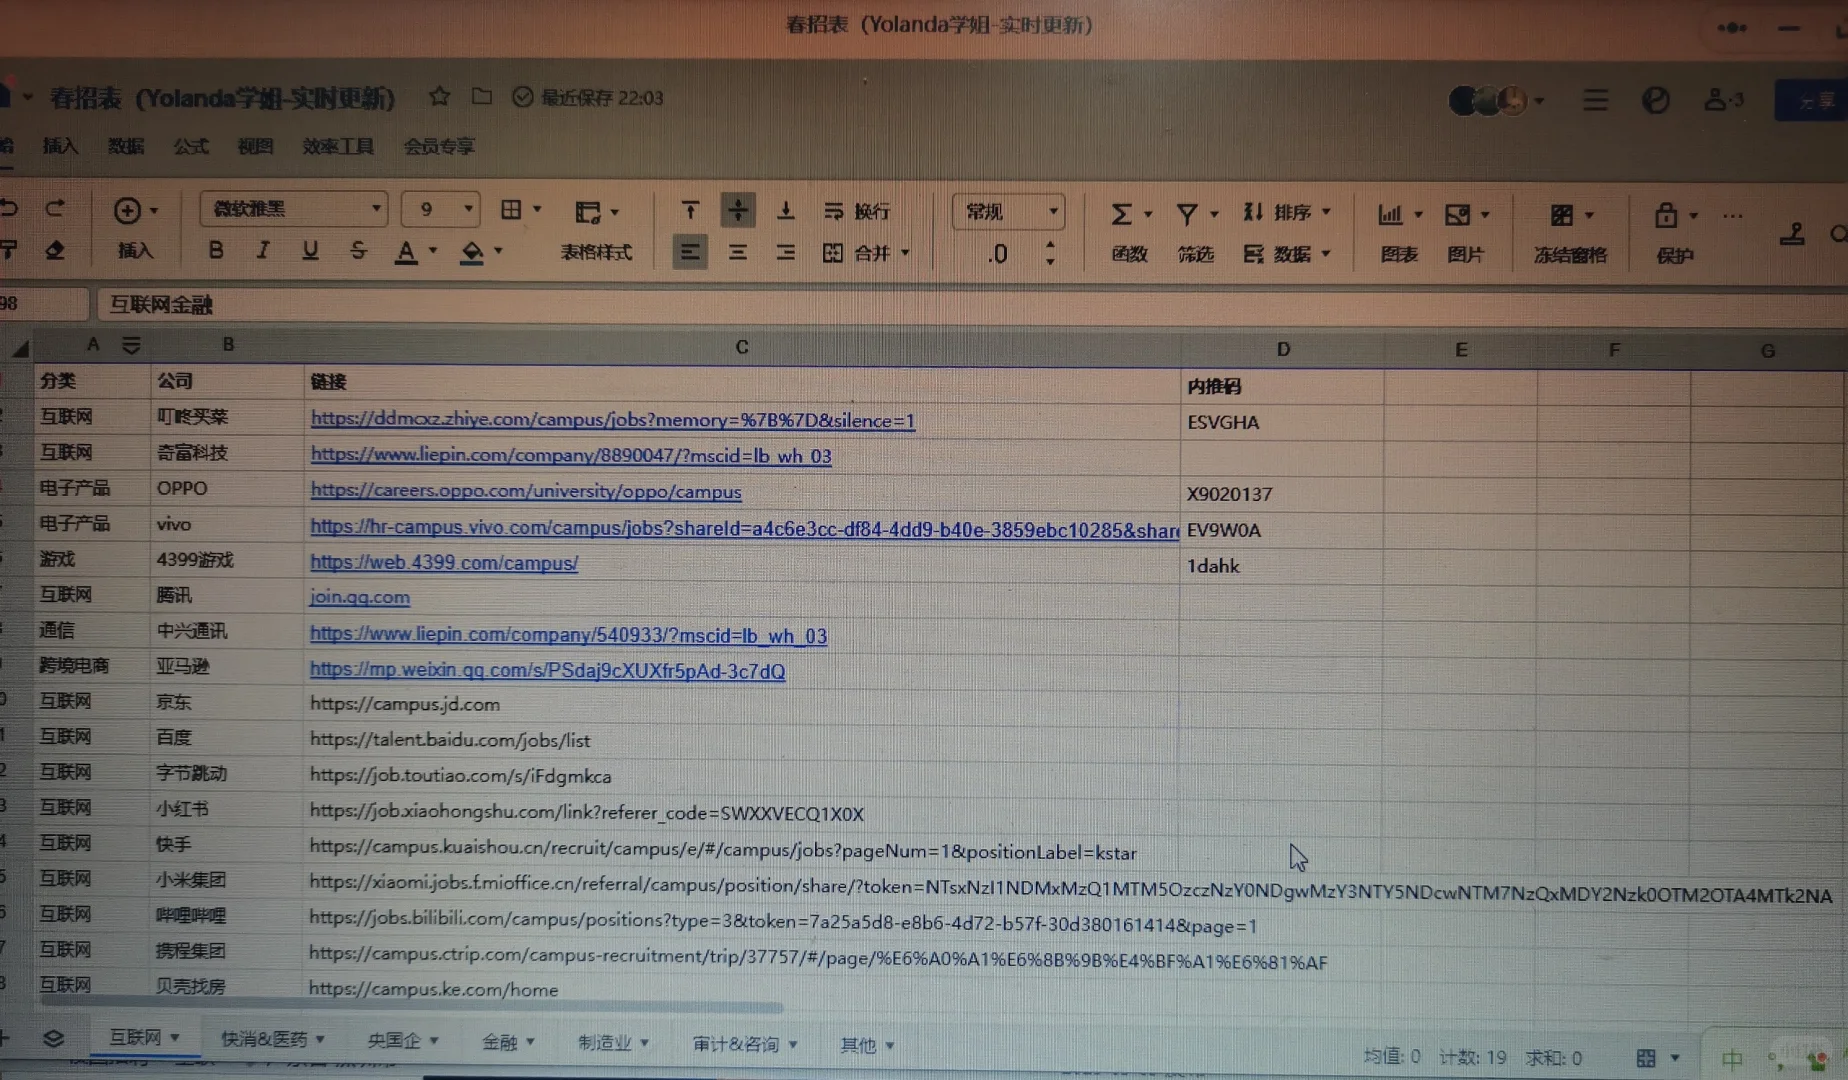Image resolution: width=1848 pixels, height=1080 pixels.
Task: Star this document as a favorite
Action: click(x=439, y=97)
